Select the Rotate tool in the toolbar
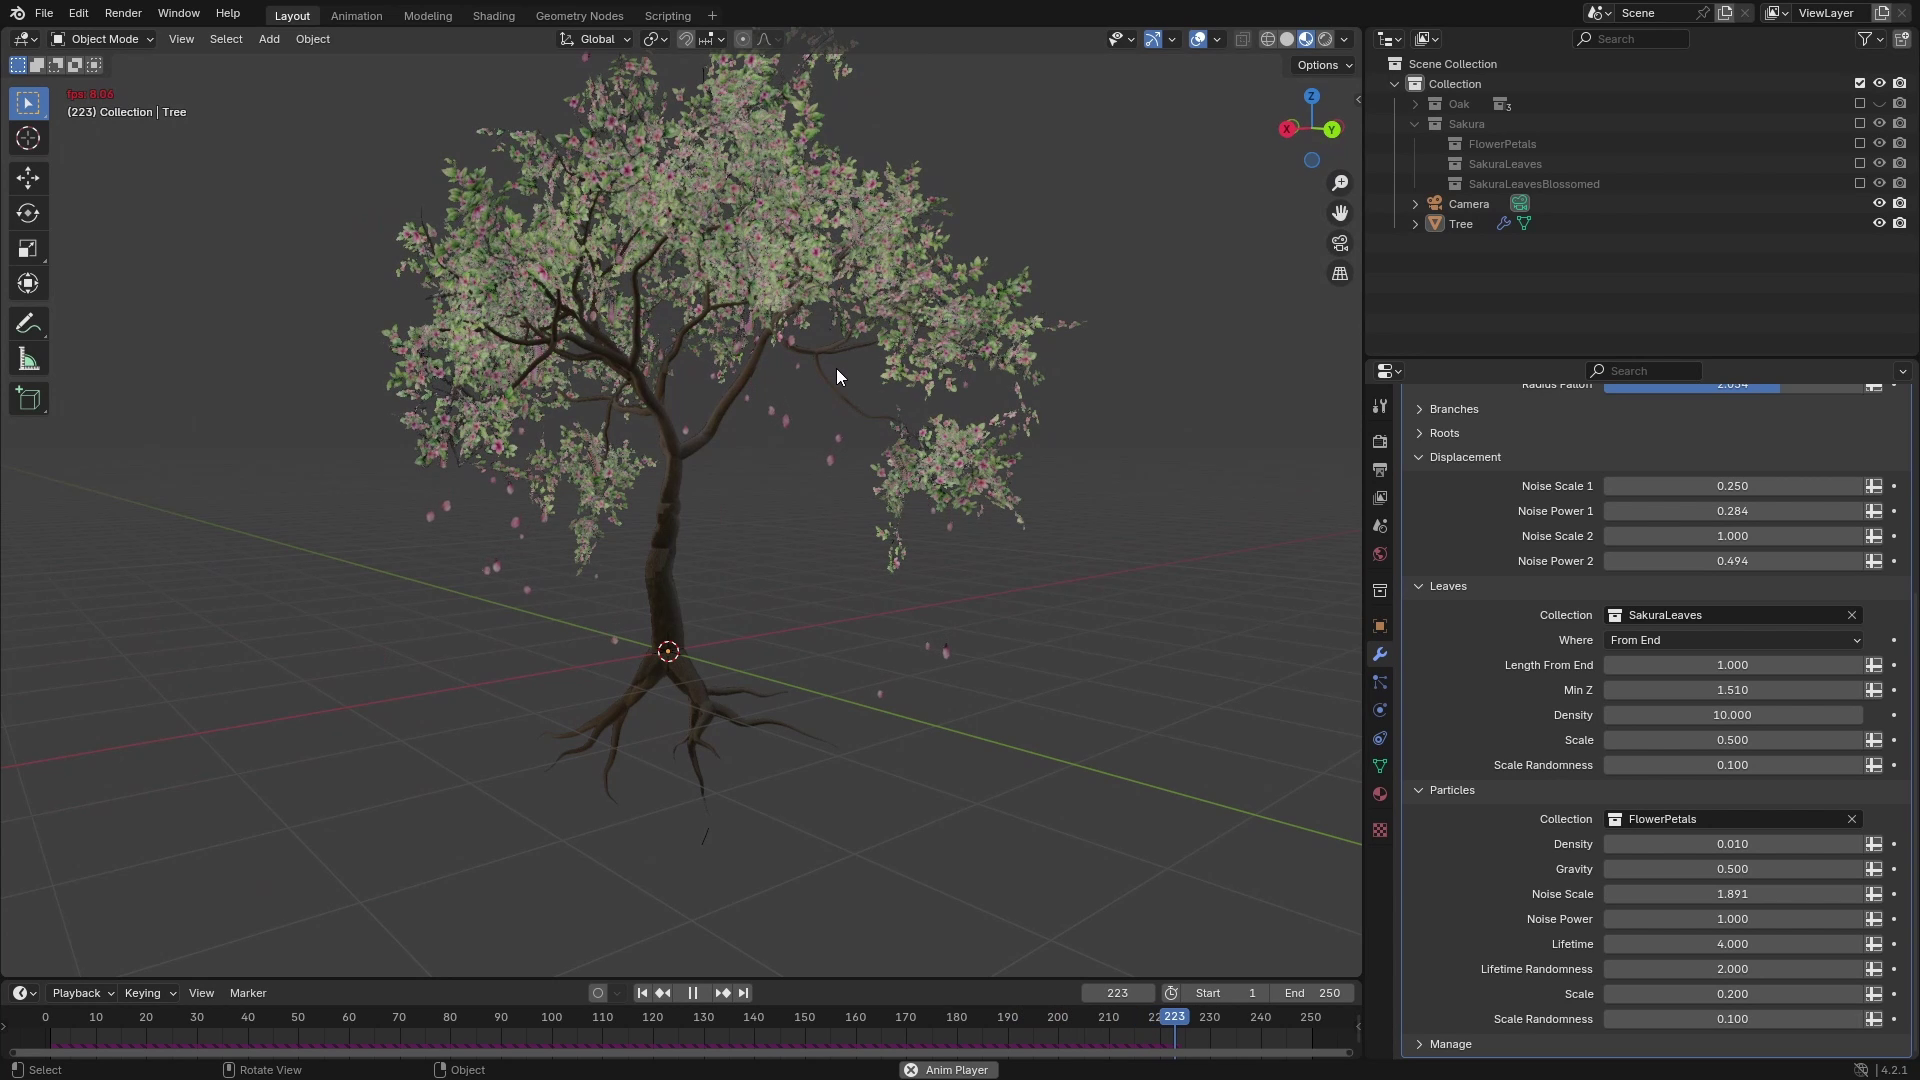 [28, 212]
